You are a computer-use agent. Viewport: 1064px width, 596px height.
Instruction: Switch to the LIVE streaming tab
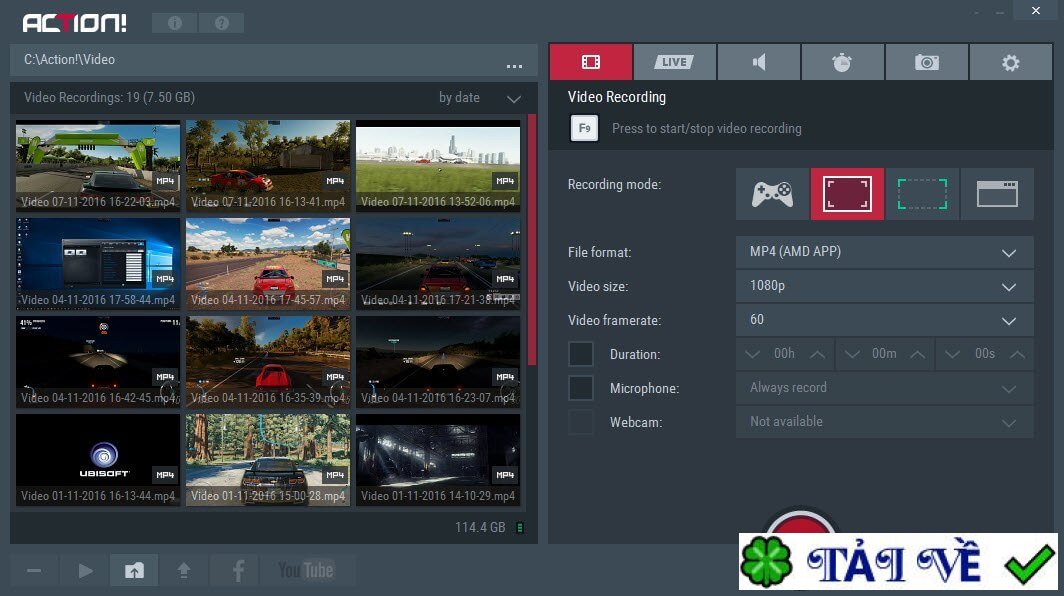coord(674,61)
